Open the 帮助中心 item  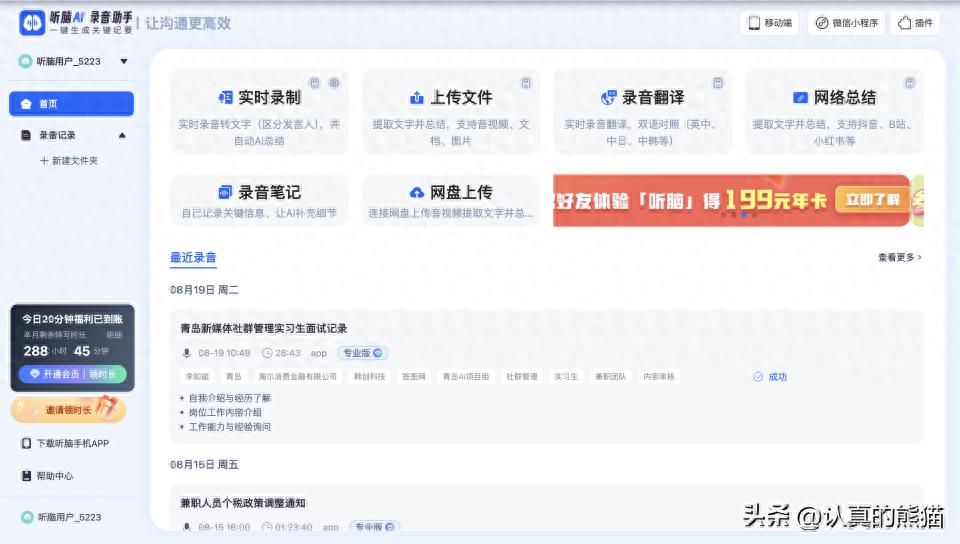[x=48, y=476]
